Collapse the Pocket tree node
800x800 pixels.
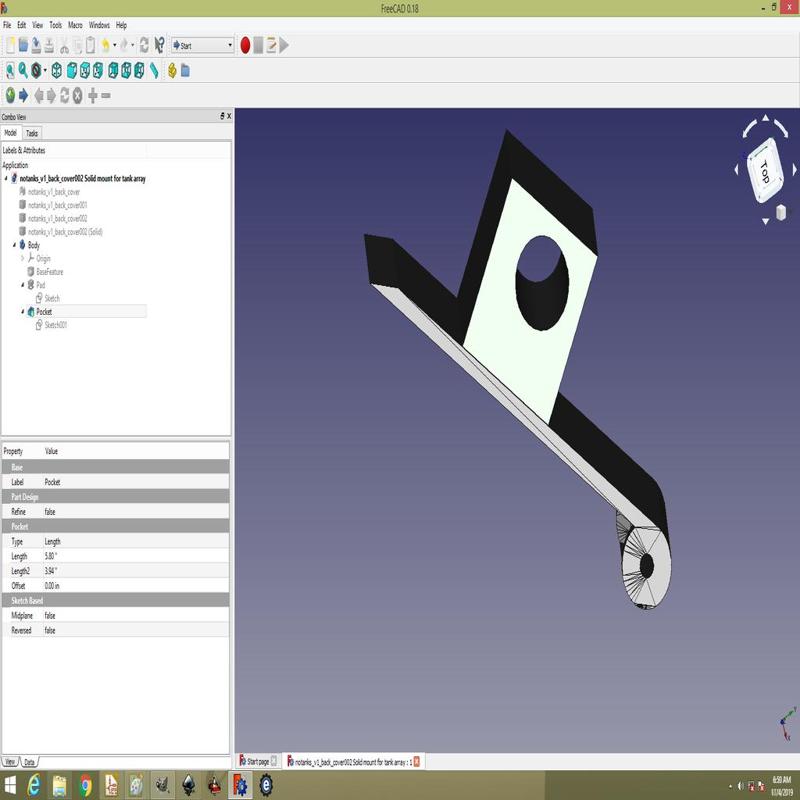click(x=22, y=312)
